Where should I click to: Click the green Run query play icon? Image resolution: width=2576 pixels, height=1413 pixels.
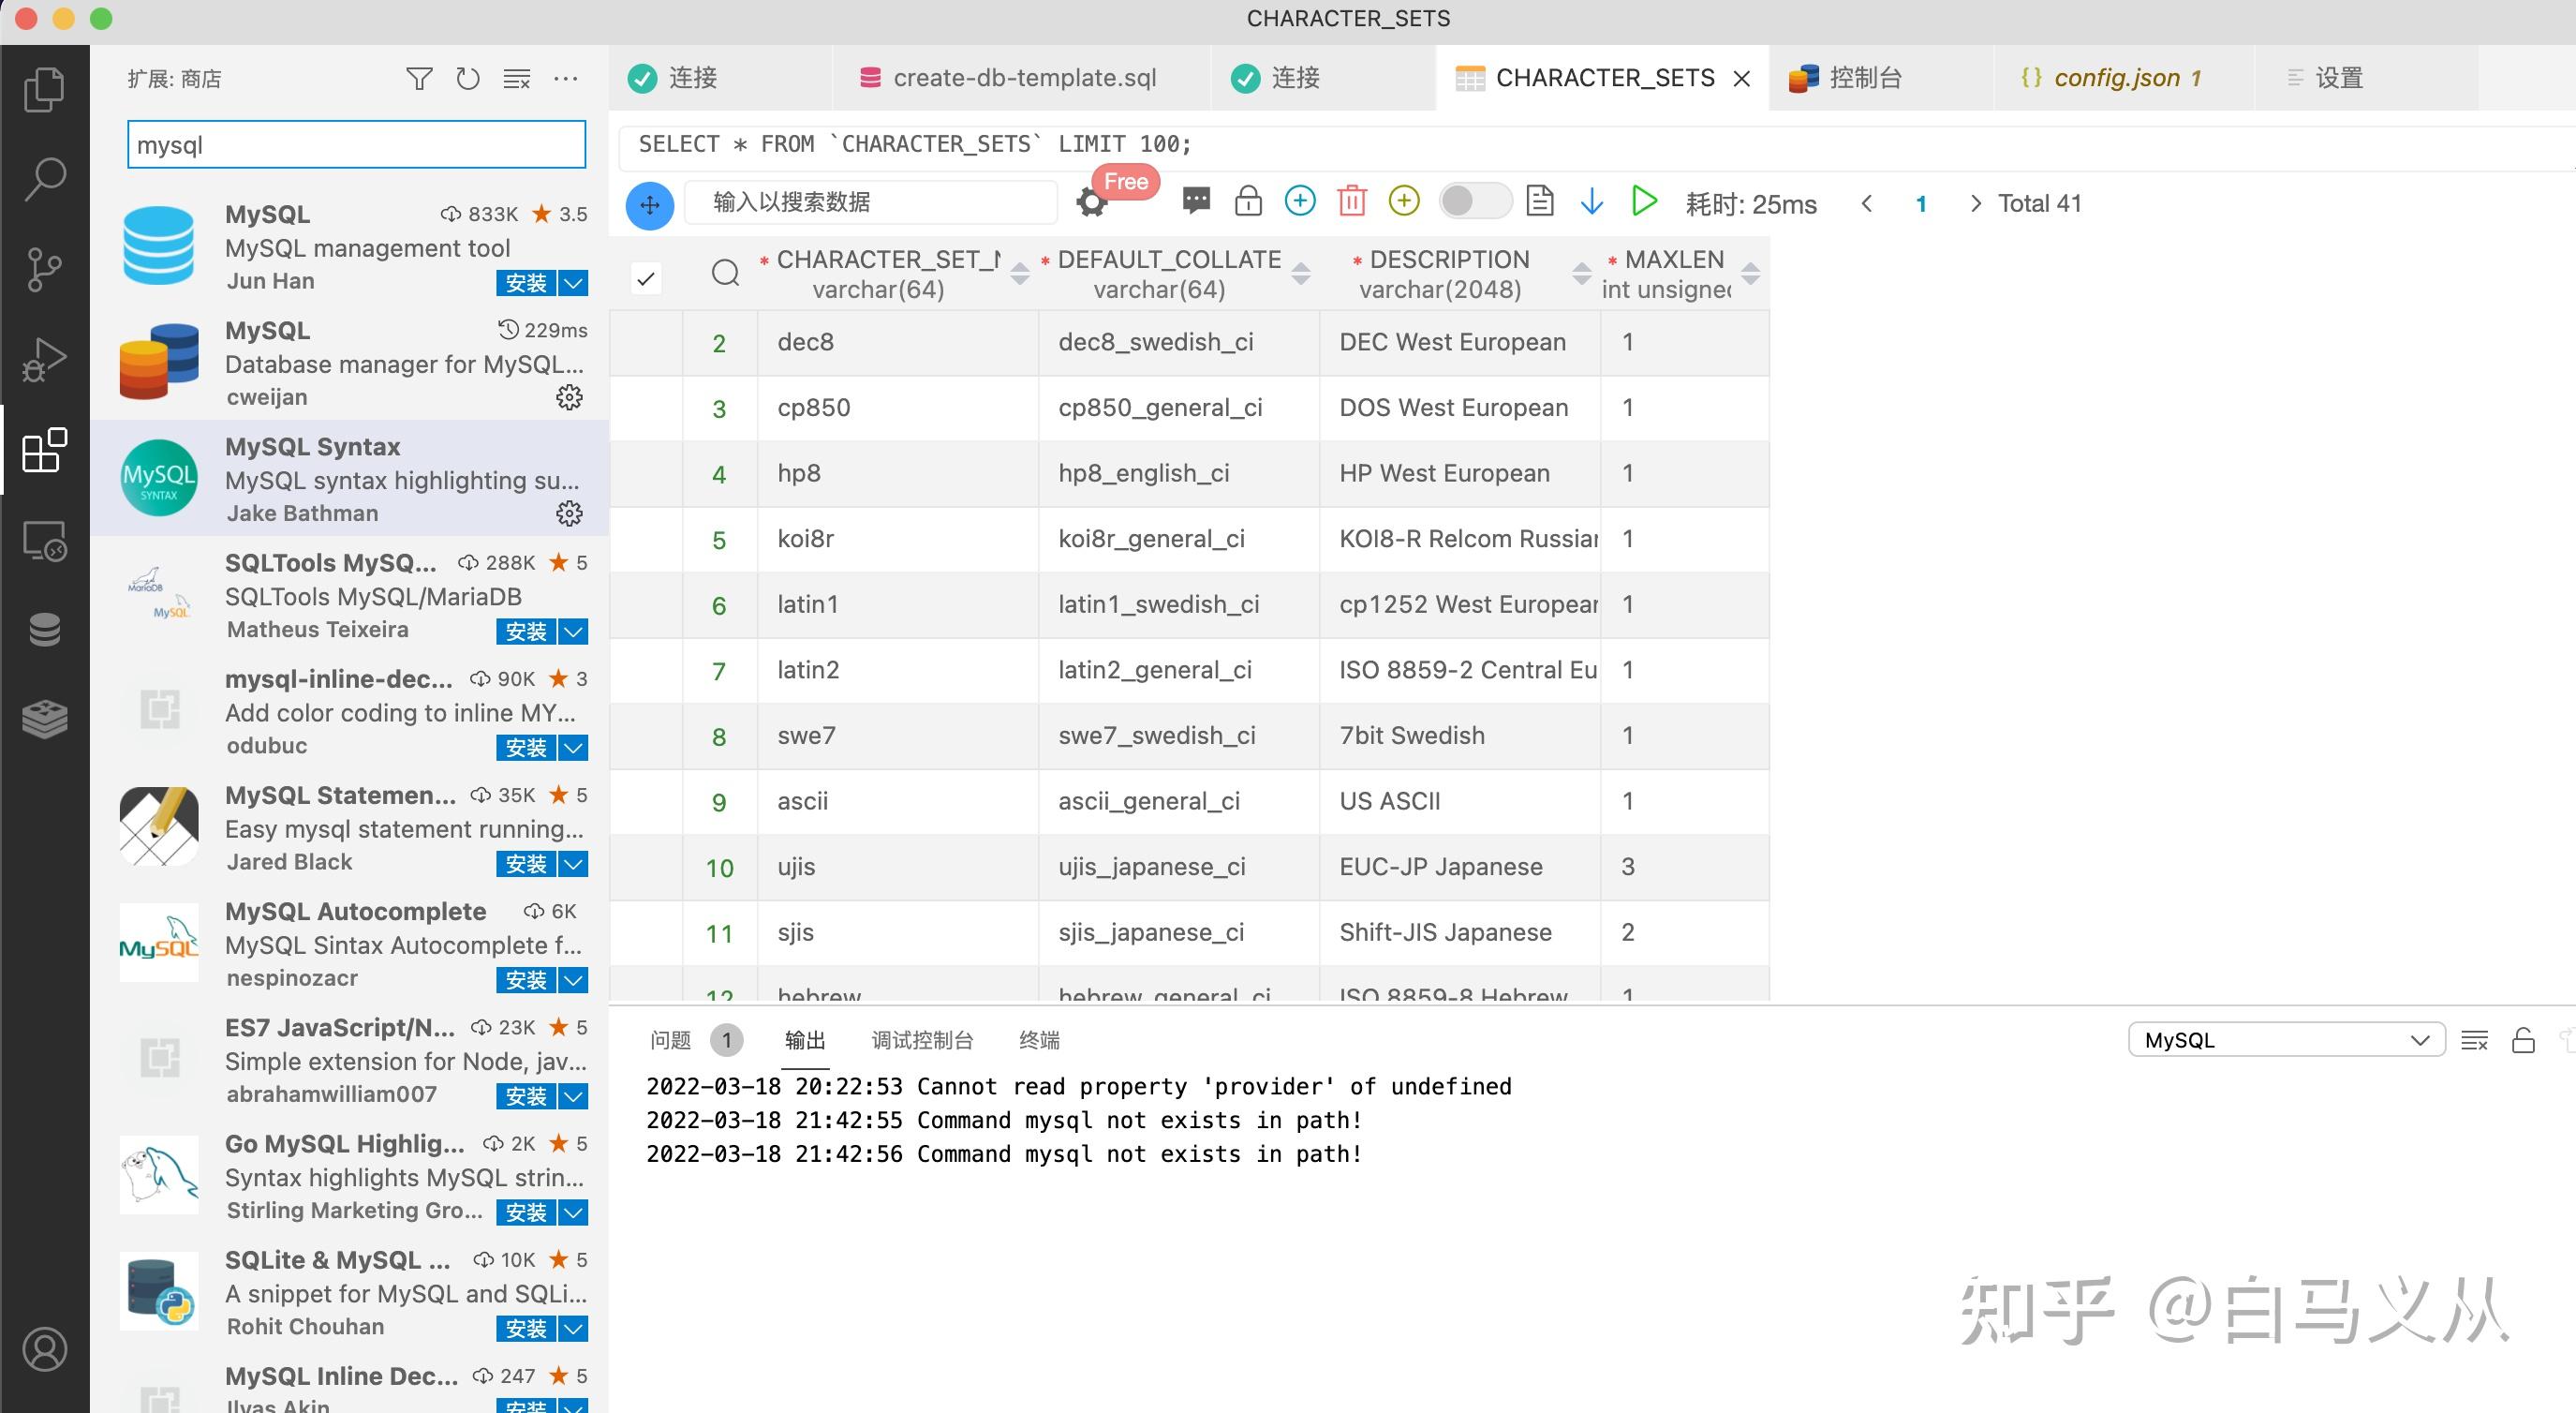tap(1643, 201)
